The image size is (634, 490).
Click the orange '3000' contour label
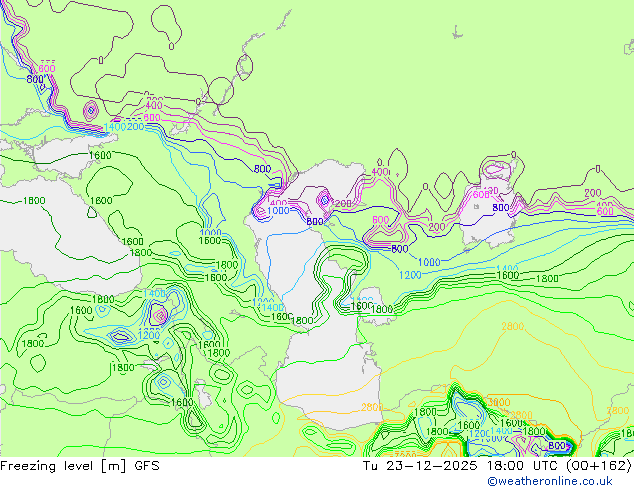coord(499,402)
